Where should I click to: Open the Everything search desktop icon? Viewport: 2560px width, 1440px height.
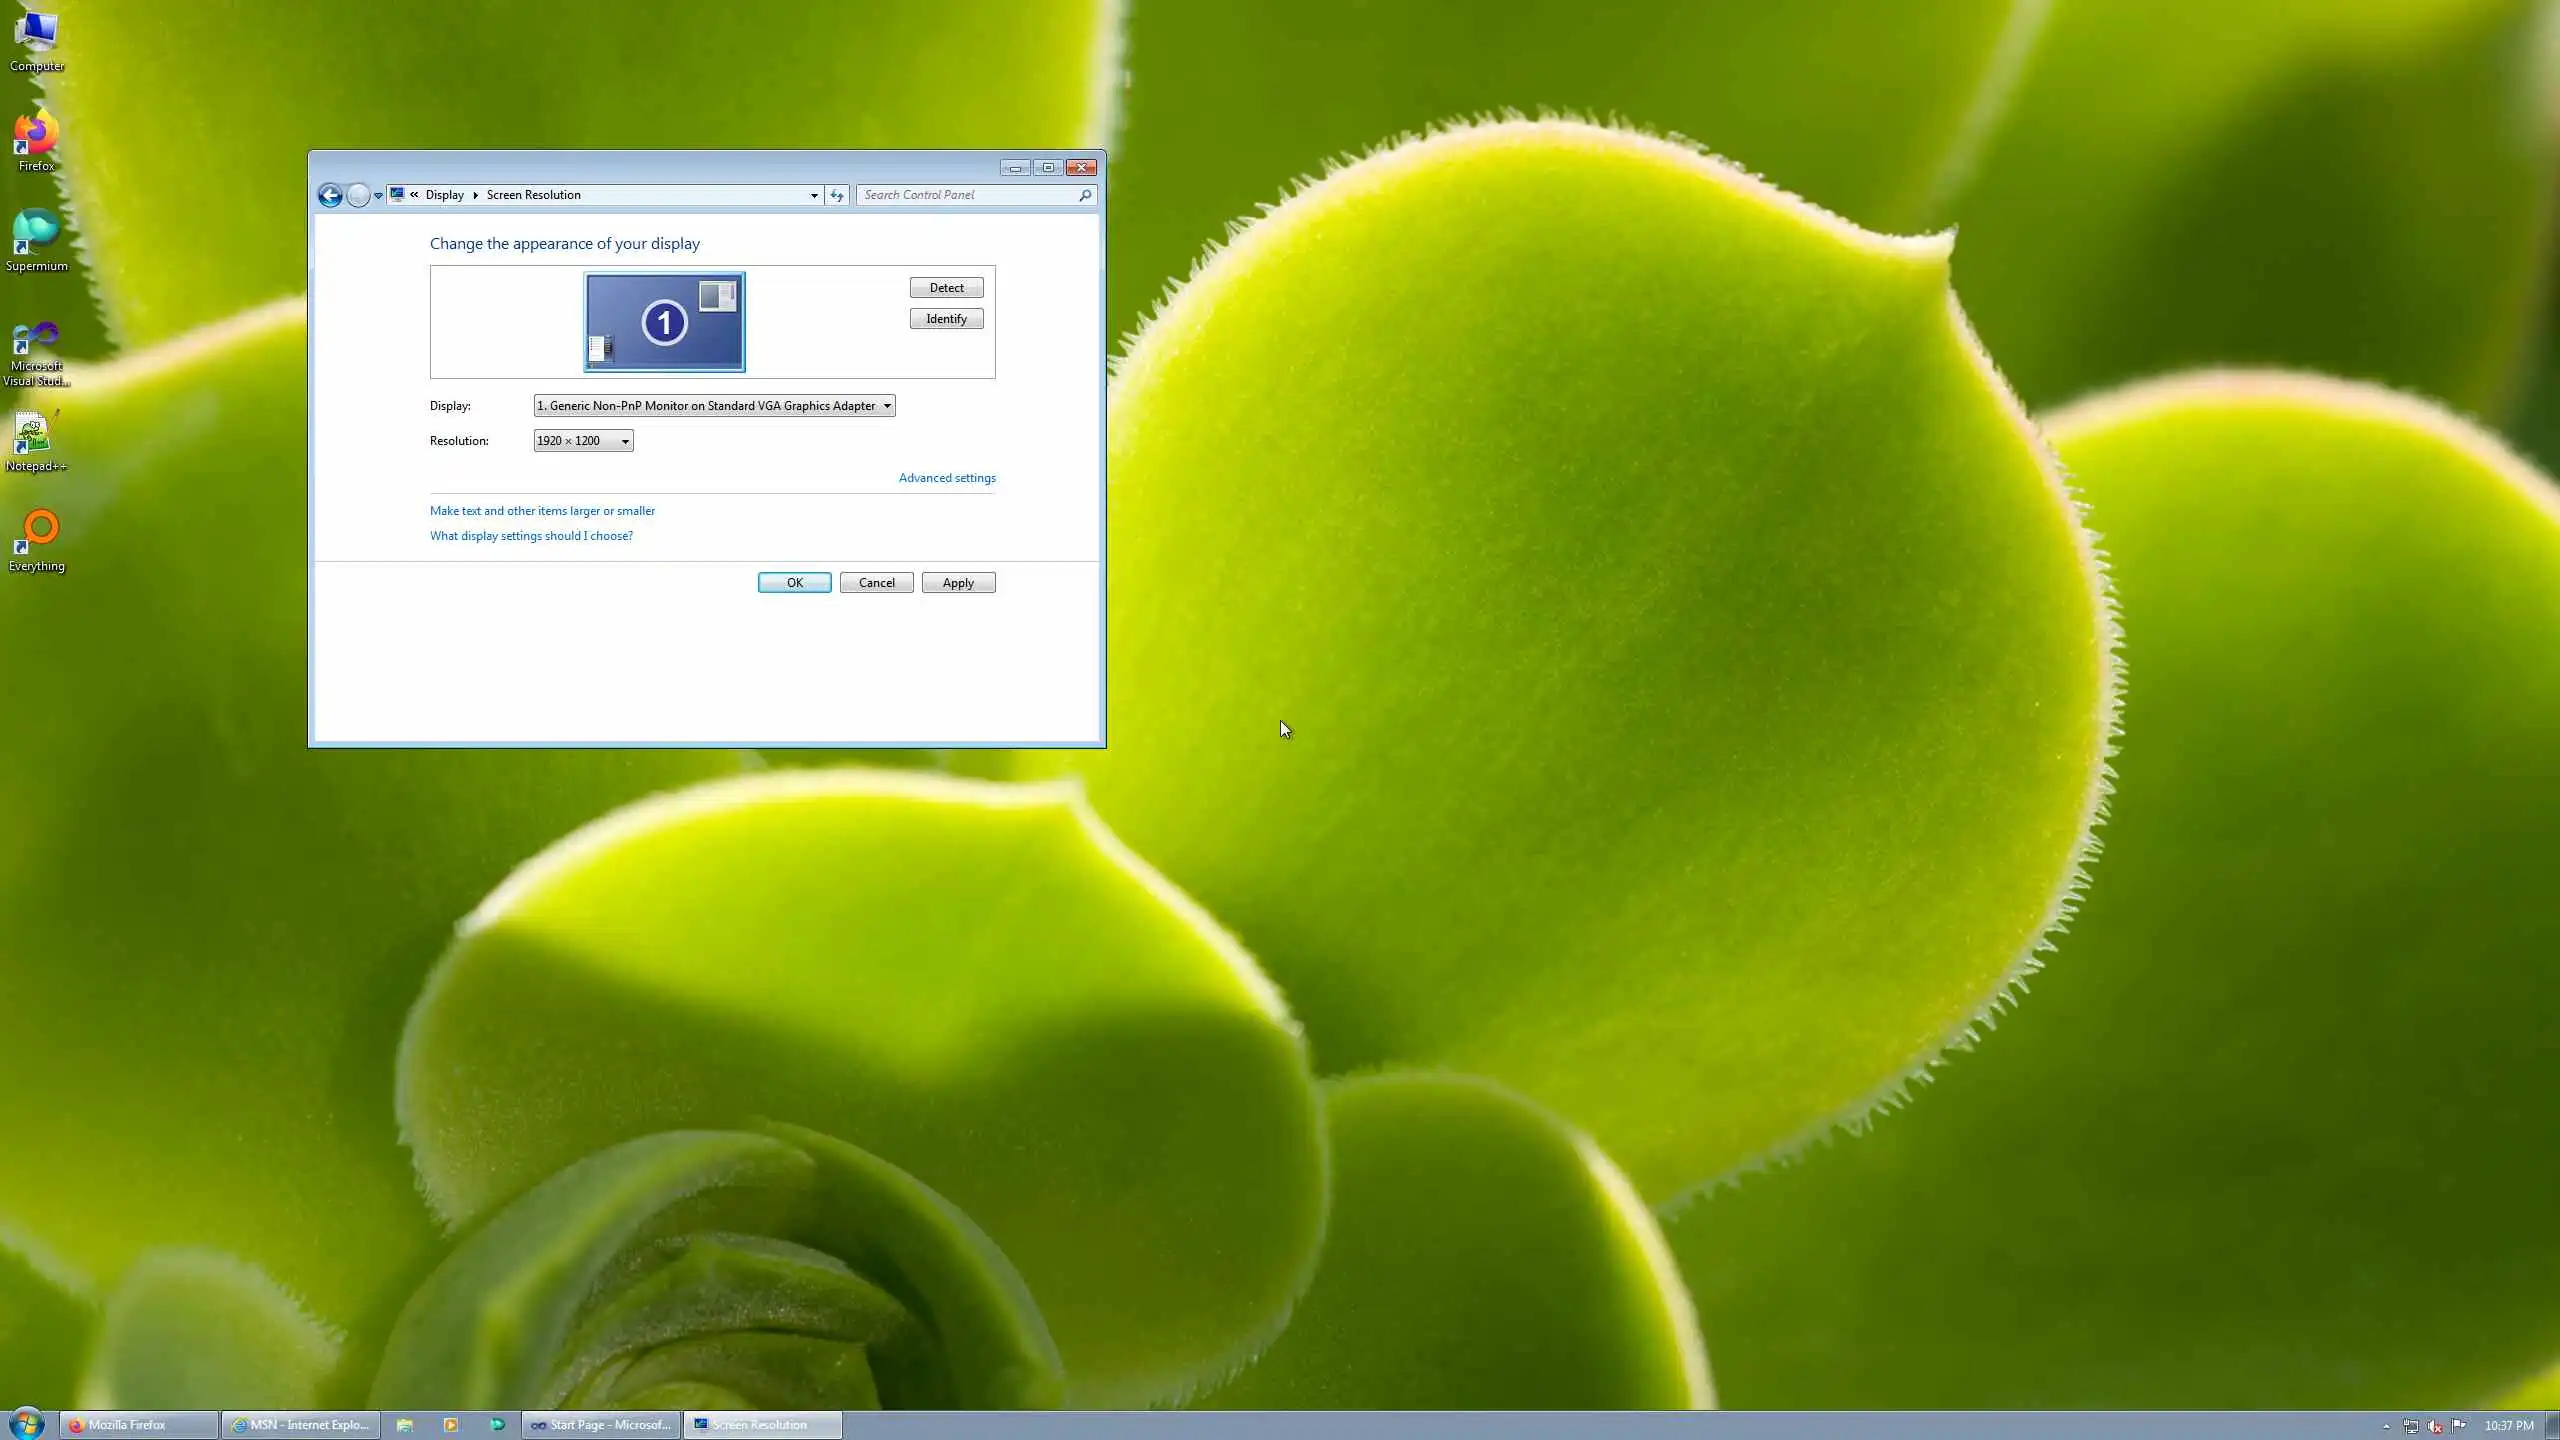(x=36, y=540)
